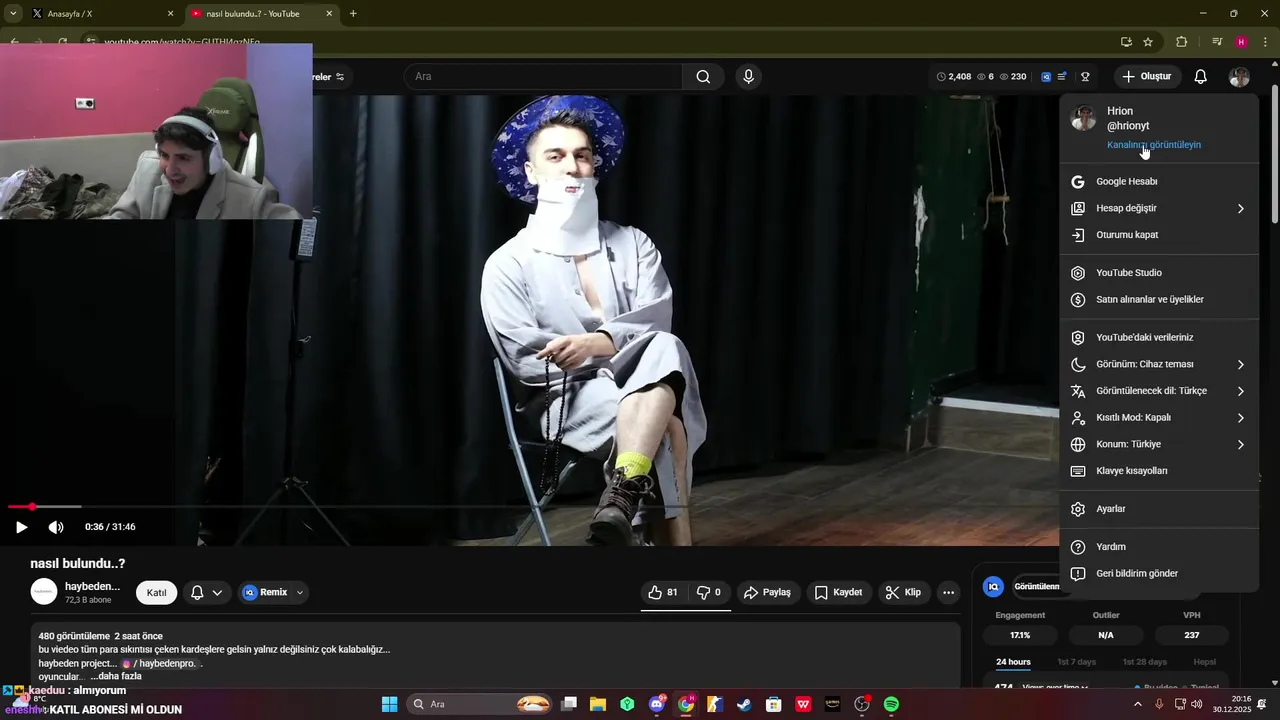Image resolution: width=1280 pixels, height=720 pixels.
Task: Open Yardım help entry
Action: [x=1159, y=547]
